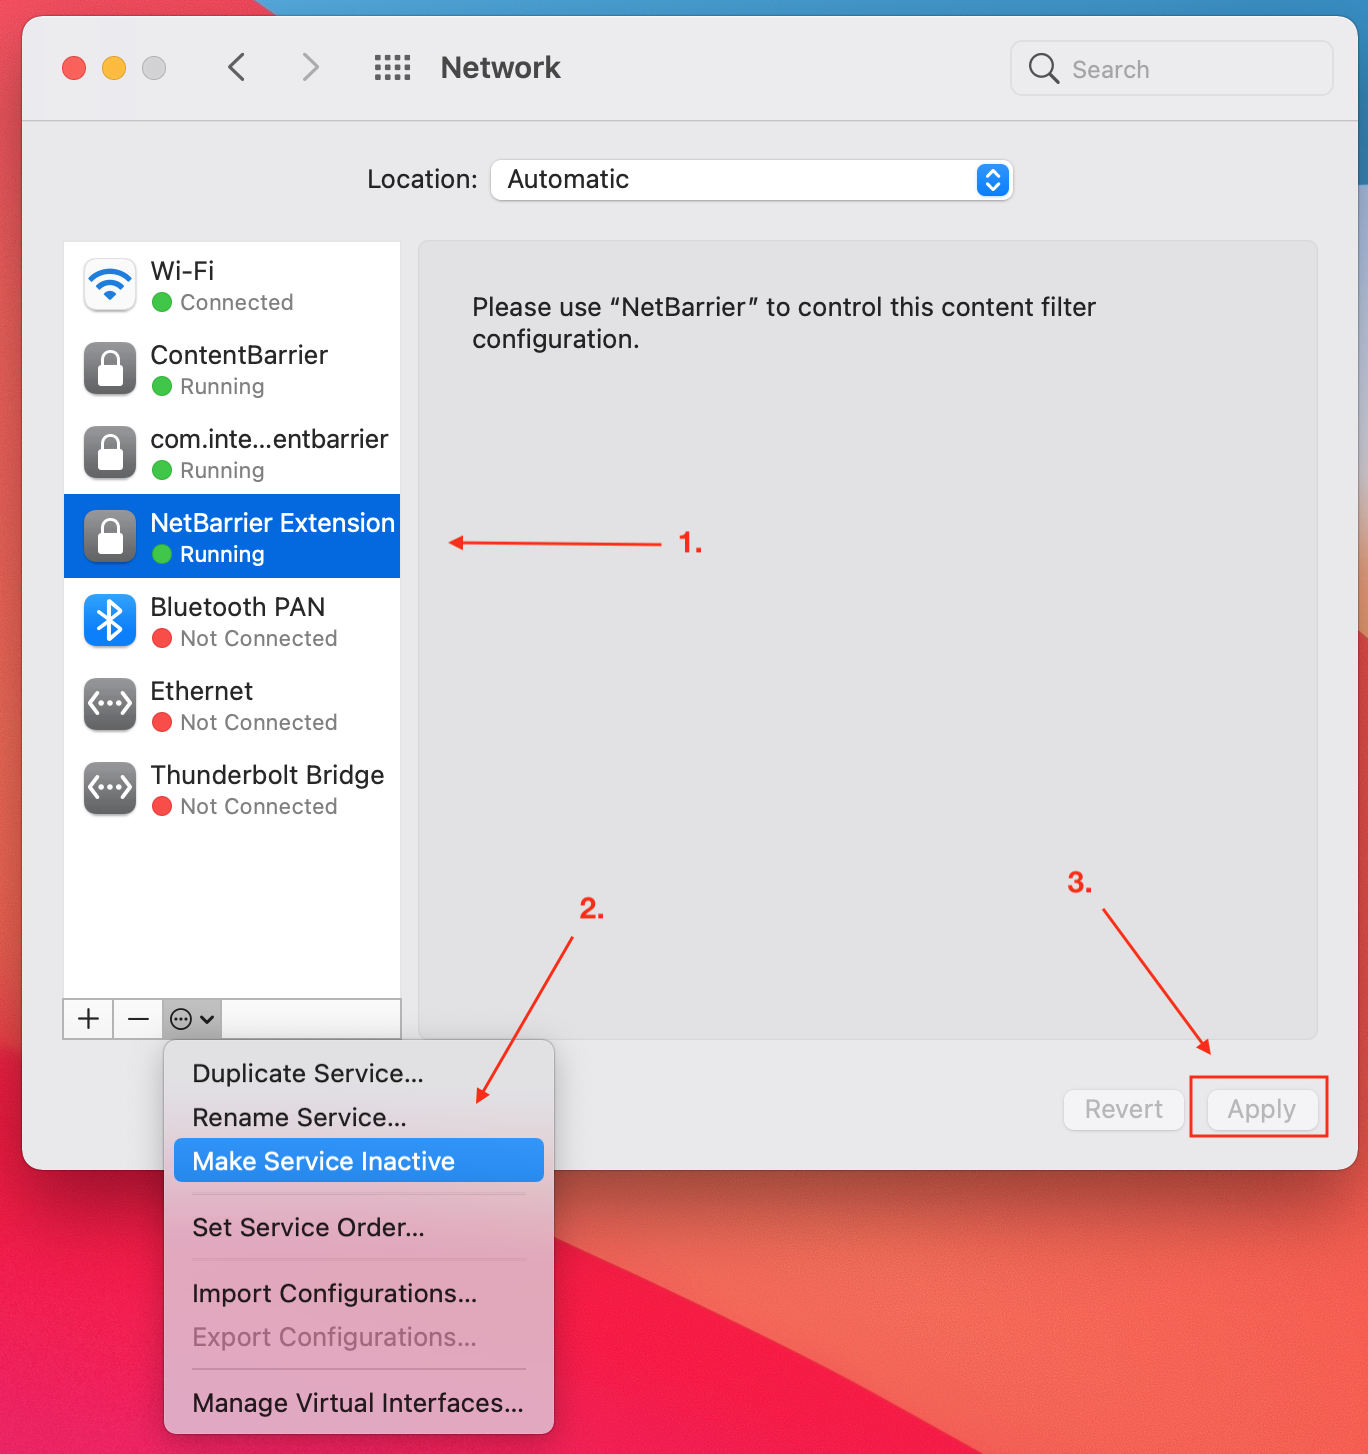This screenshot has width=1368, height=1454.
Task: Click the NetBarrier content filter message text
Action: pyautogui.click(x=784, y=323)
